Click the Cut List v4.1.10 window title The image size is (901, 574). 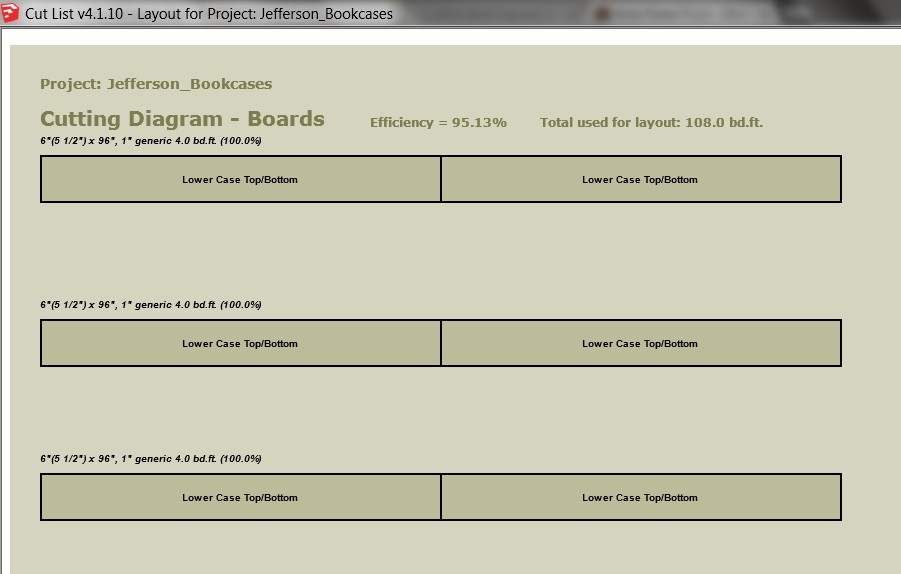click(210, 14)
